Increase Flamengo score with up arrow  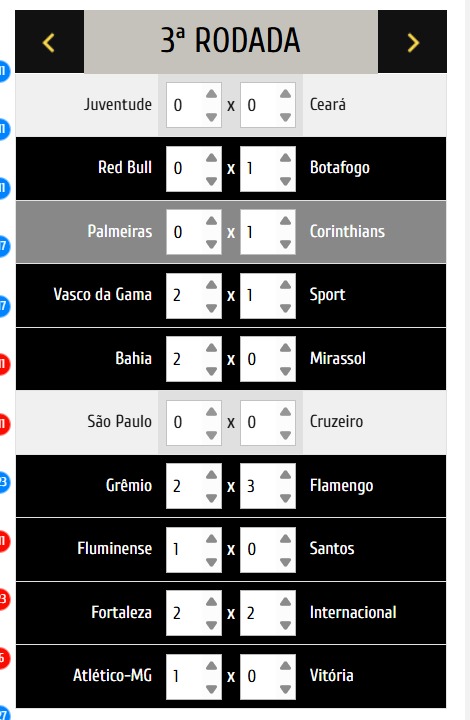285,475
